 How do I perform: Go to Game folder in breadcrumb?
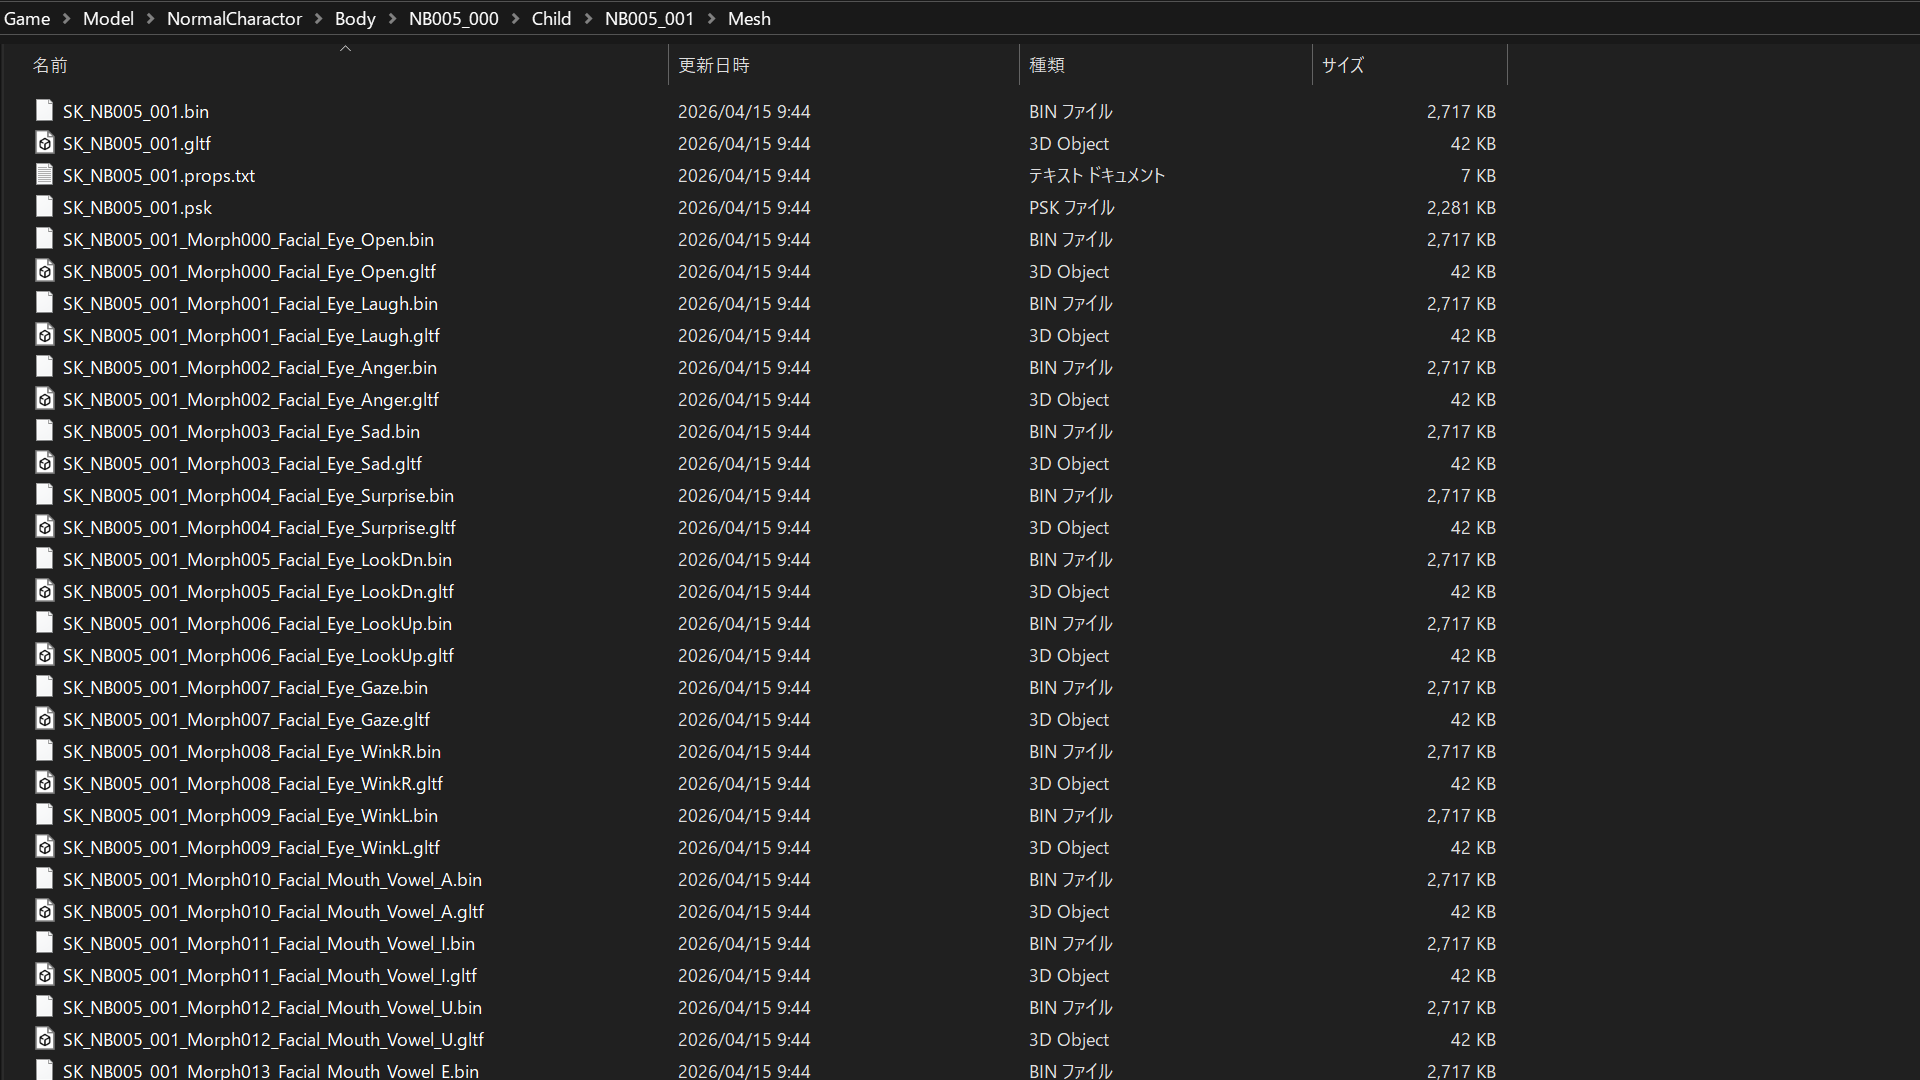[x=27, y=19]
